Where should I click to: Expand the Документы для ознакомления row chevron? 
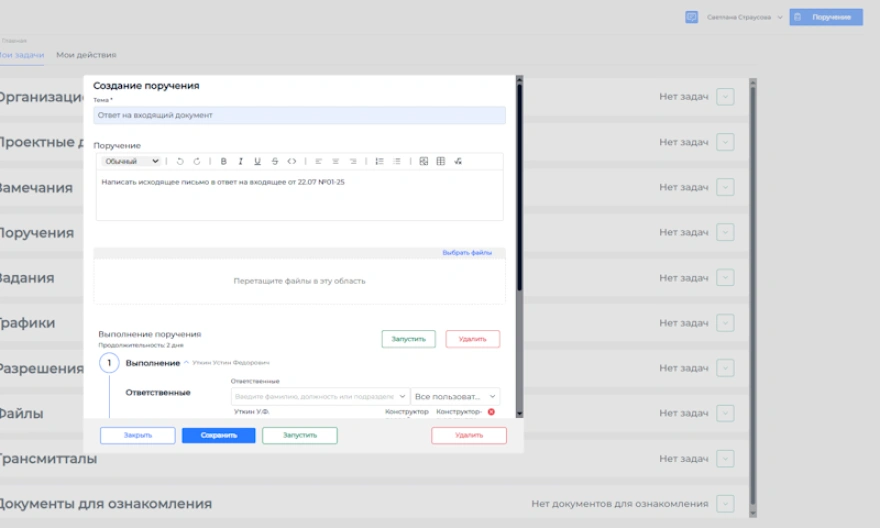(725, 504)
